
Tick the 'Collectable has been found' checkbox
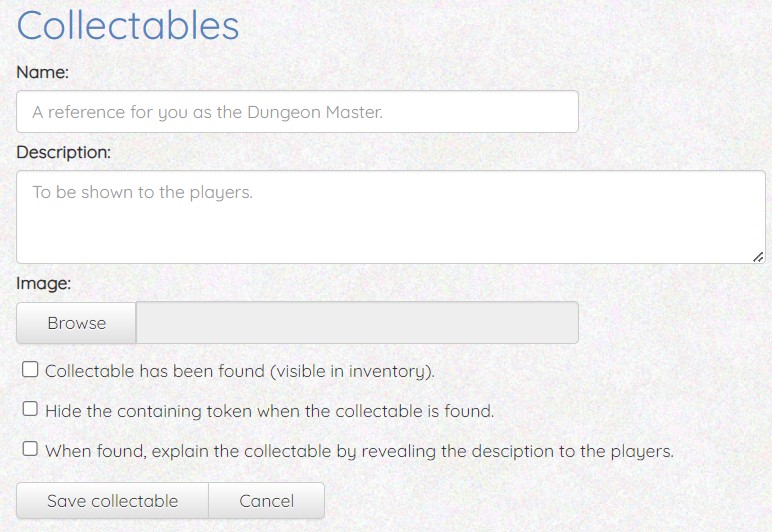click(30, 370)
